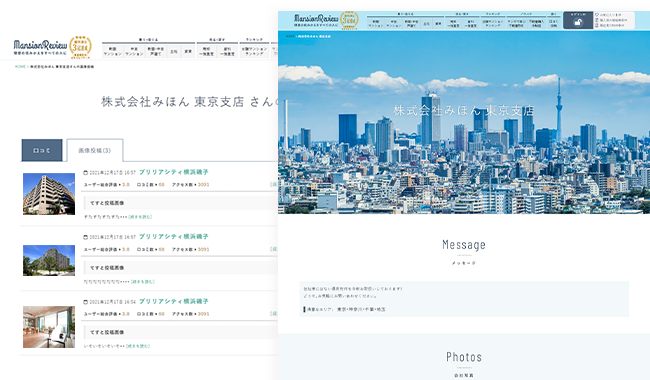Click the gold 3冠 award badge, left page
Image resolution: width=650 pixels, height=380 pixels.
point(80,47)
